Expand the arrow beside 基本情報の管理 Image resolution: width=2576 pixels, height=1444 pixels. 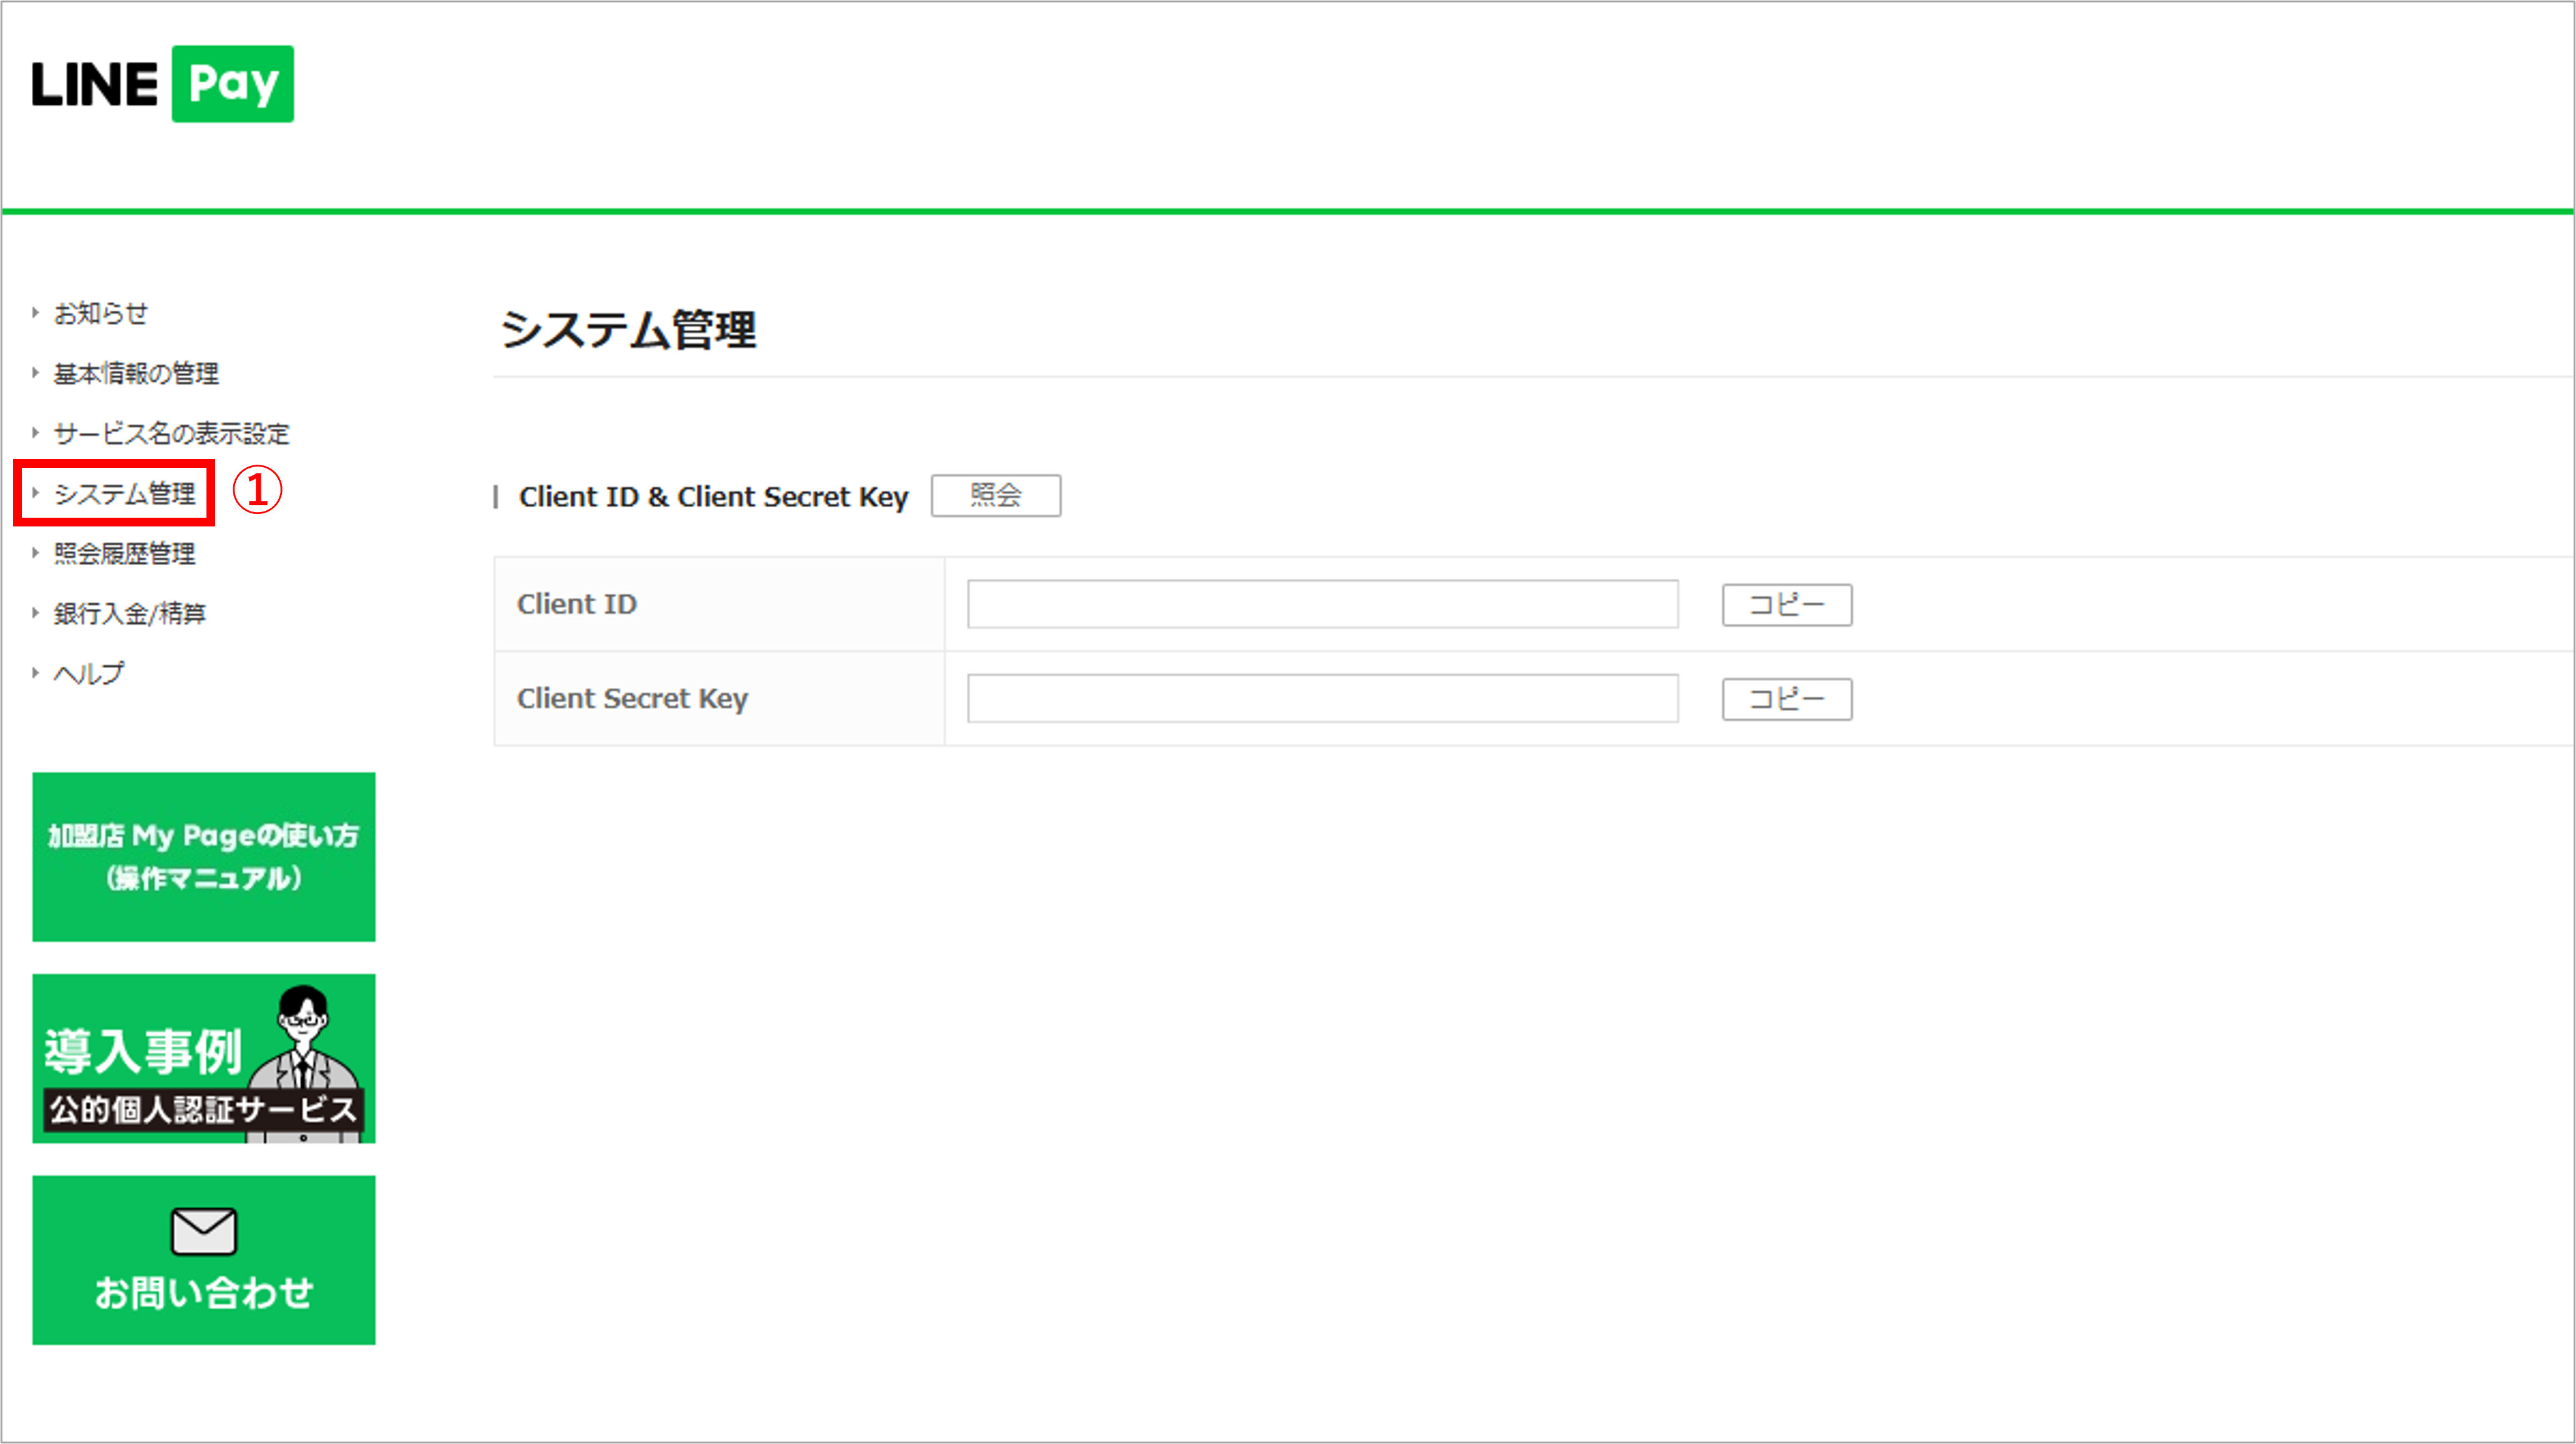pos(35,373)
